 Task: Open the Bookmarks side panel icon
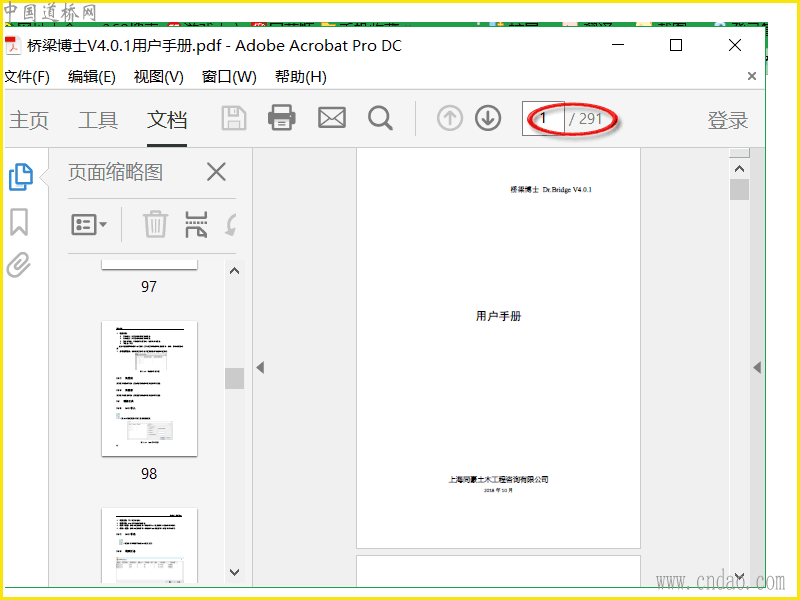pos(19,222)
